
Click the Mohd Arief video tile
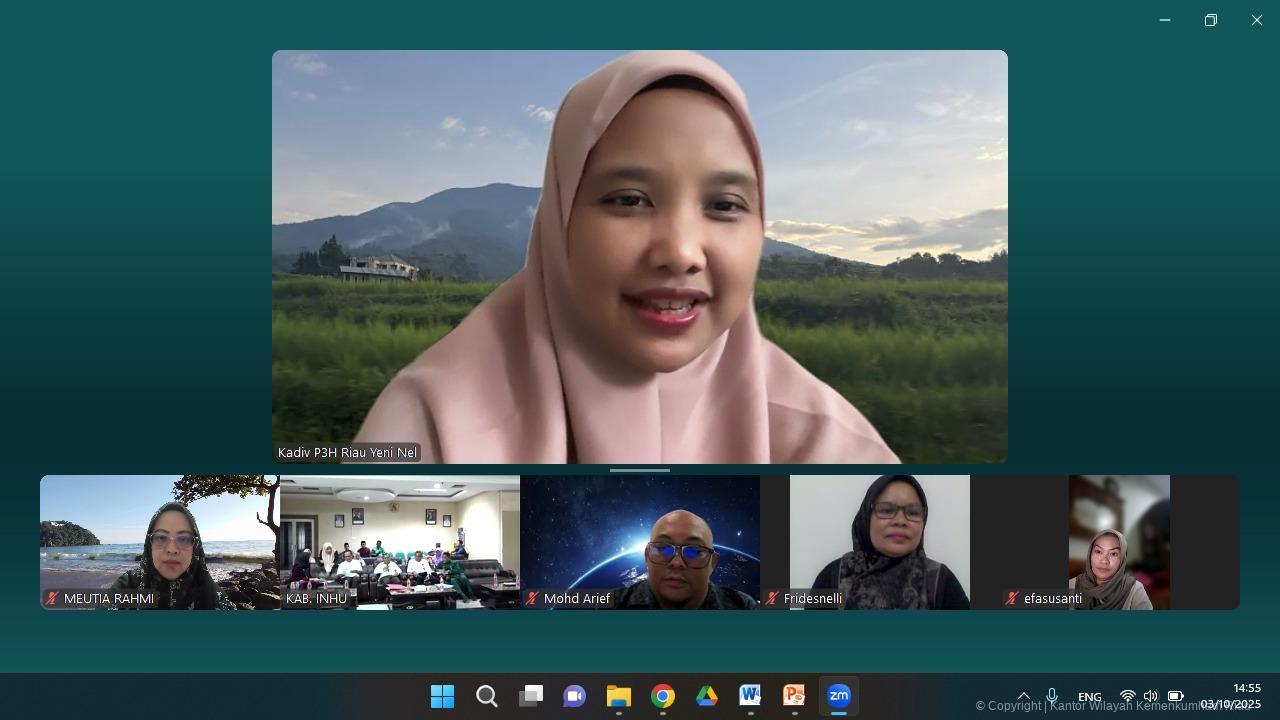pos(640,542)
